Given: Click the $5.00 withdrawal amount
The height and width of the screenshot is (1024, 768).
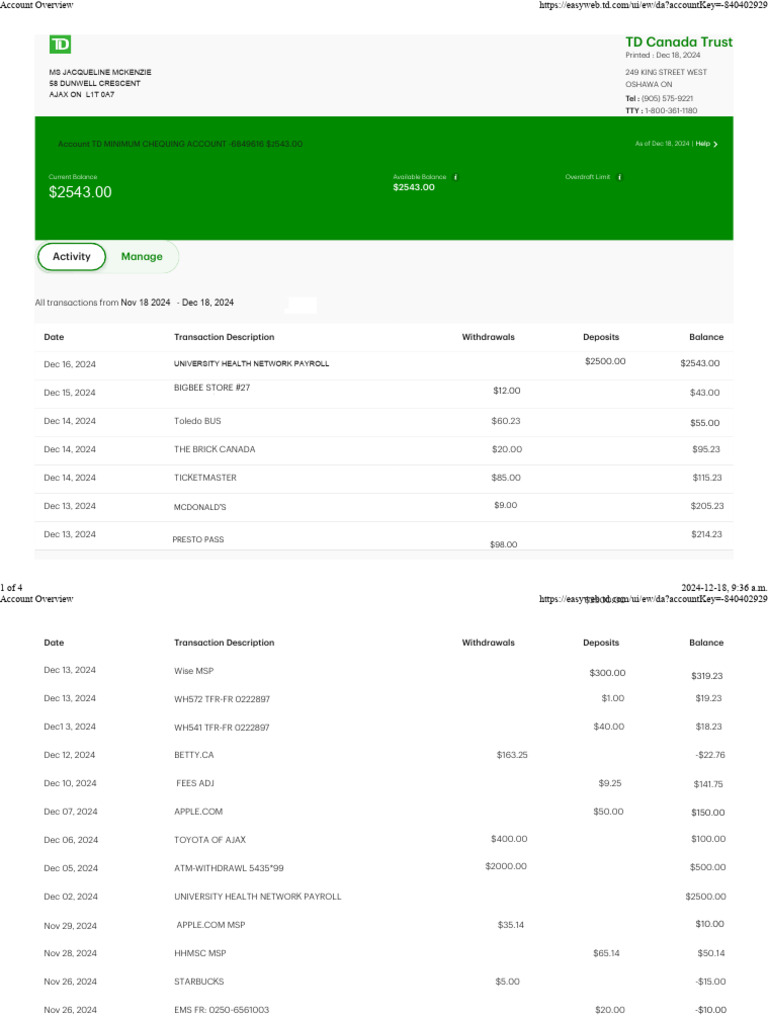Looking at the screenshot, I should [507, 982].
